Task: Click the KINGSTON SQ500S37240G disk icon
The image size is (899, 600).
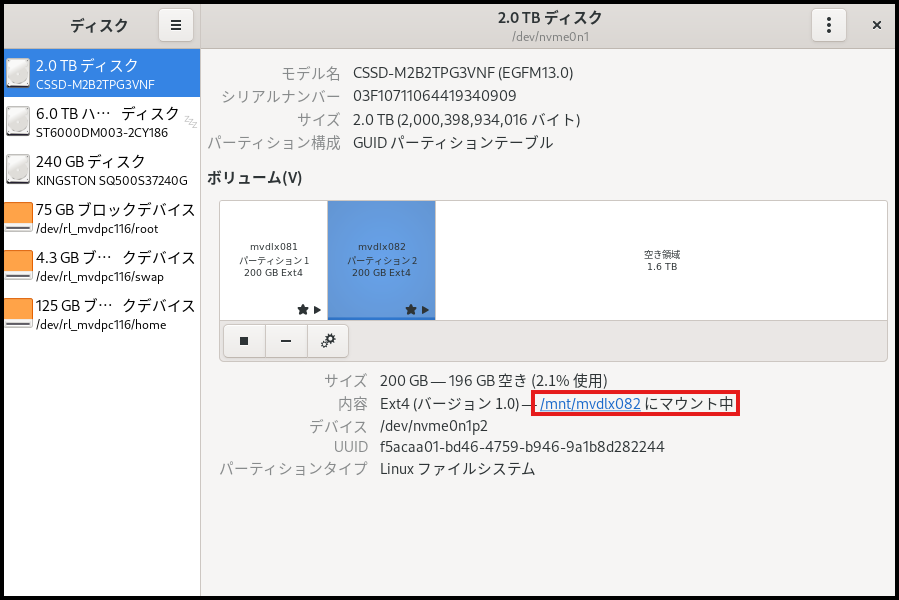Action: [x=17, y=169]
